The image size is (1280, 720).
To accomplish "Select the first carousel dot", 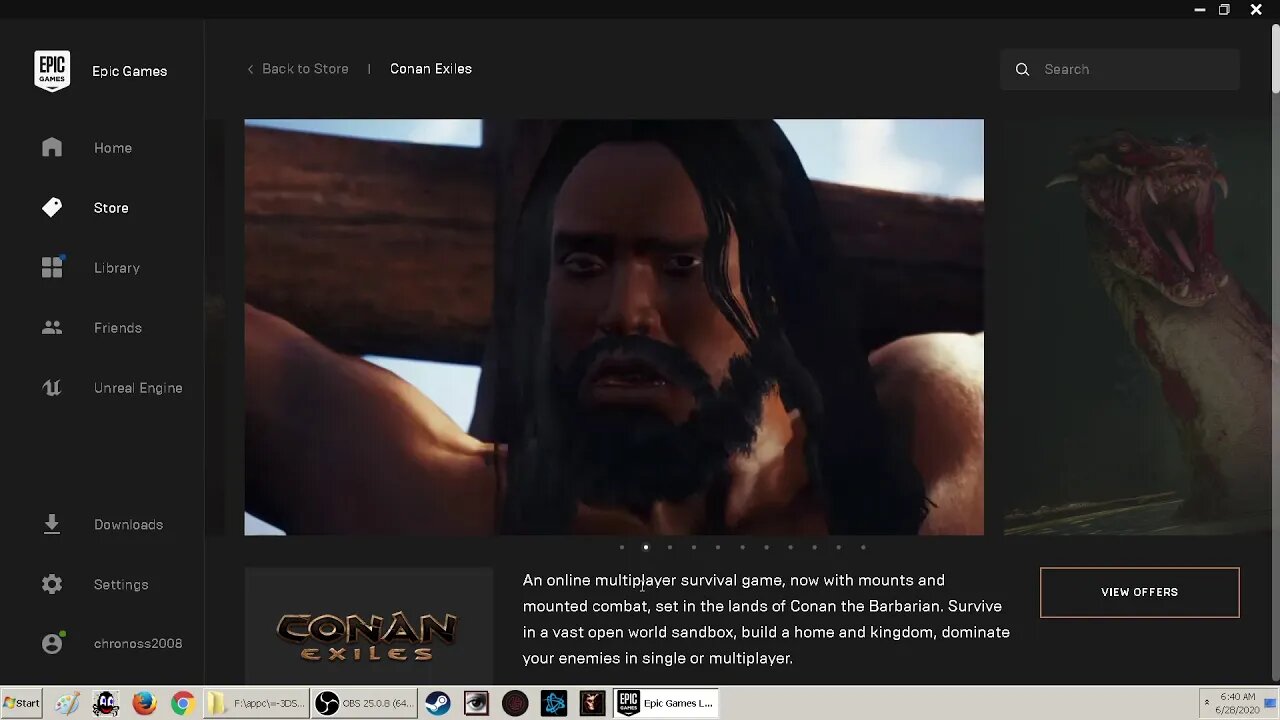I will pos(622,547).
